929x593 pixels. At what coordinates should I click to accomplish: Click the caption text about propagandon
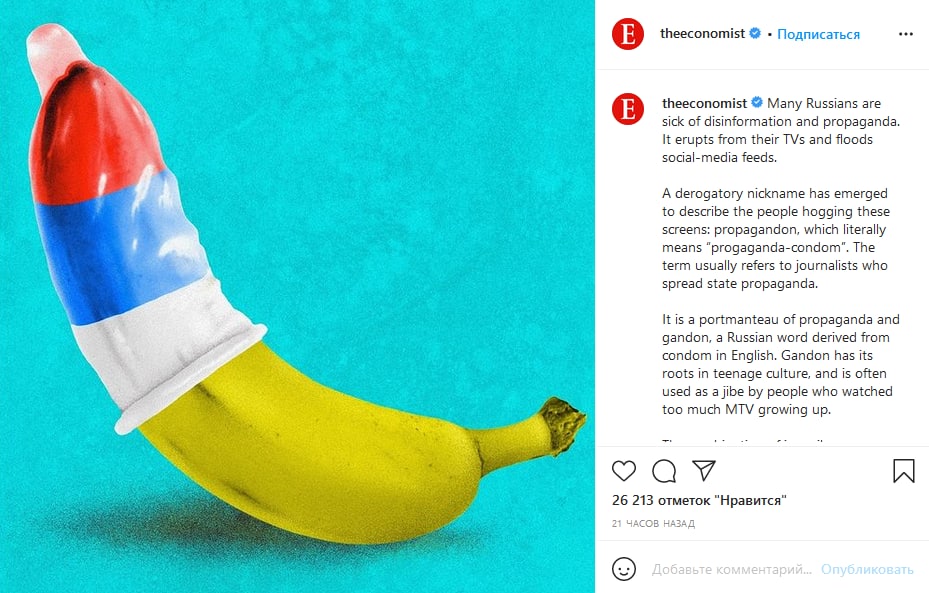click(x=776, y=238)
